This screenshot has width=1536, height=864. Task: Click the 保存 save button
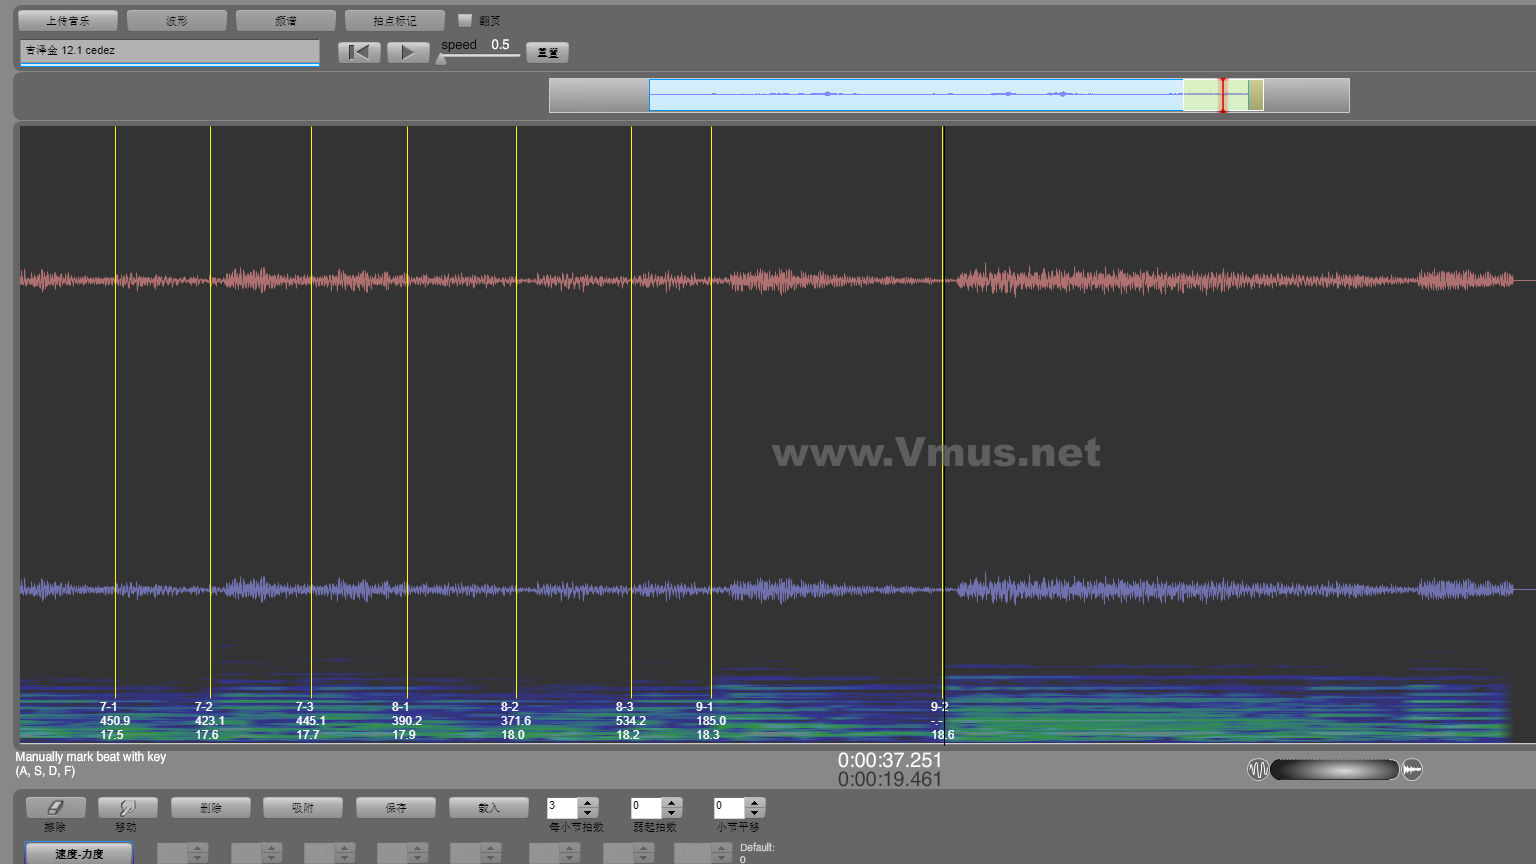click(395, 807)
